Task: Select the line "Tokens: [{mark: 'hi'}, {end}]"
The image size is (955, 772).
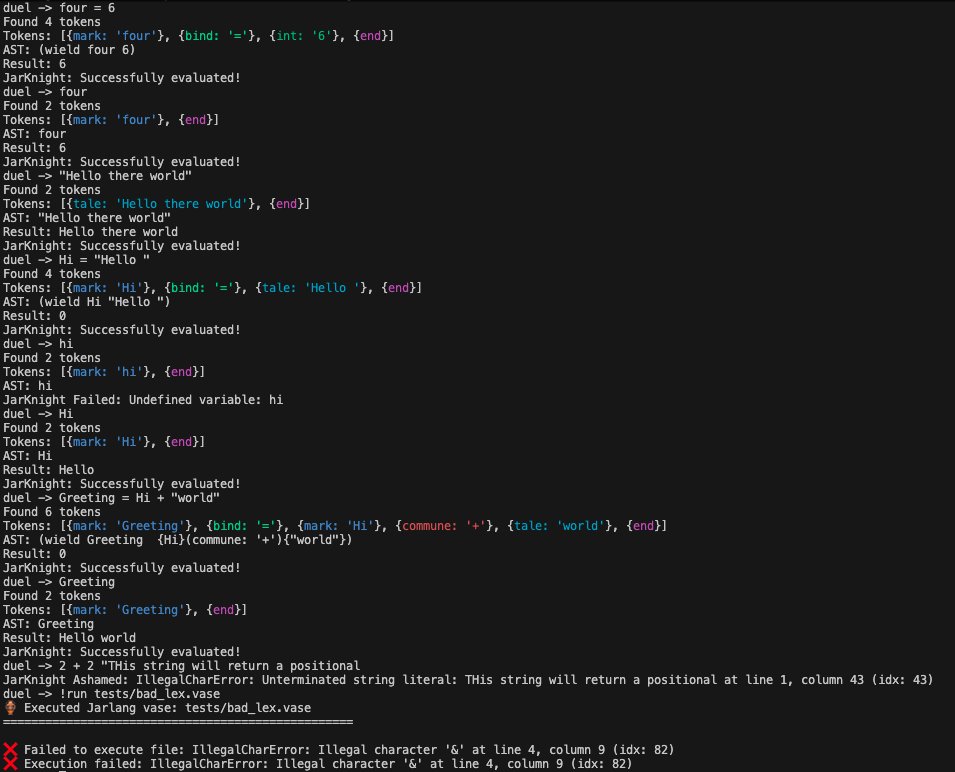Action: tap(104, 372)
